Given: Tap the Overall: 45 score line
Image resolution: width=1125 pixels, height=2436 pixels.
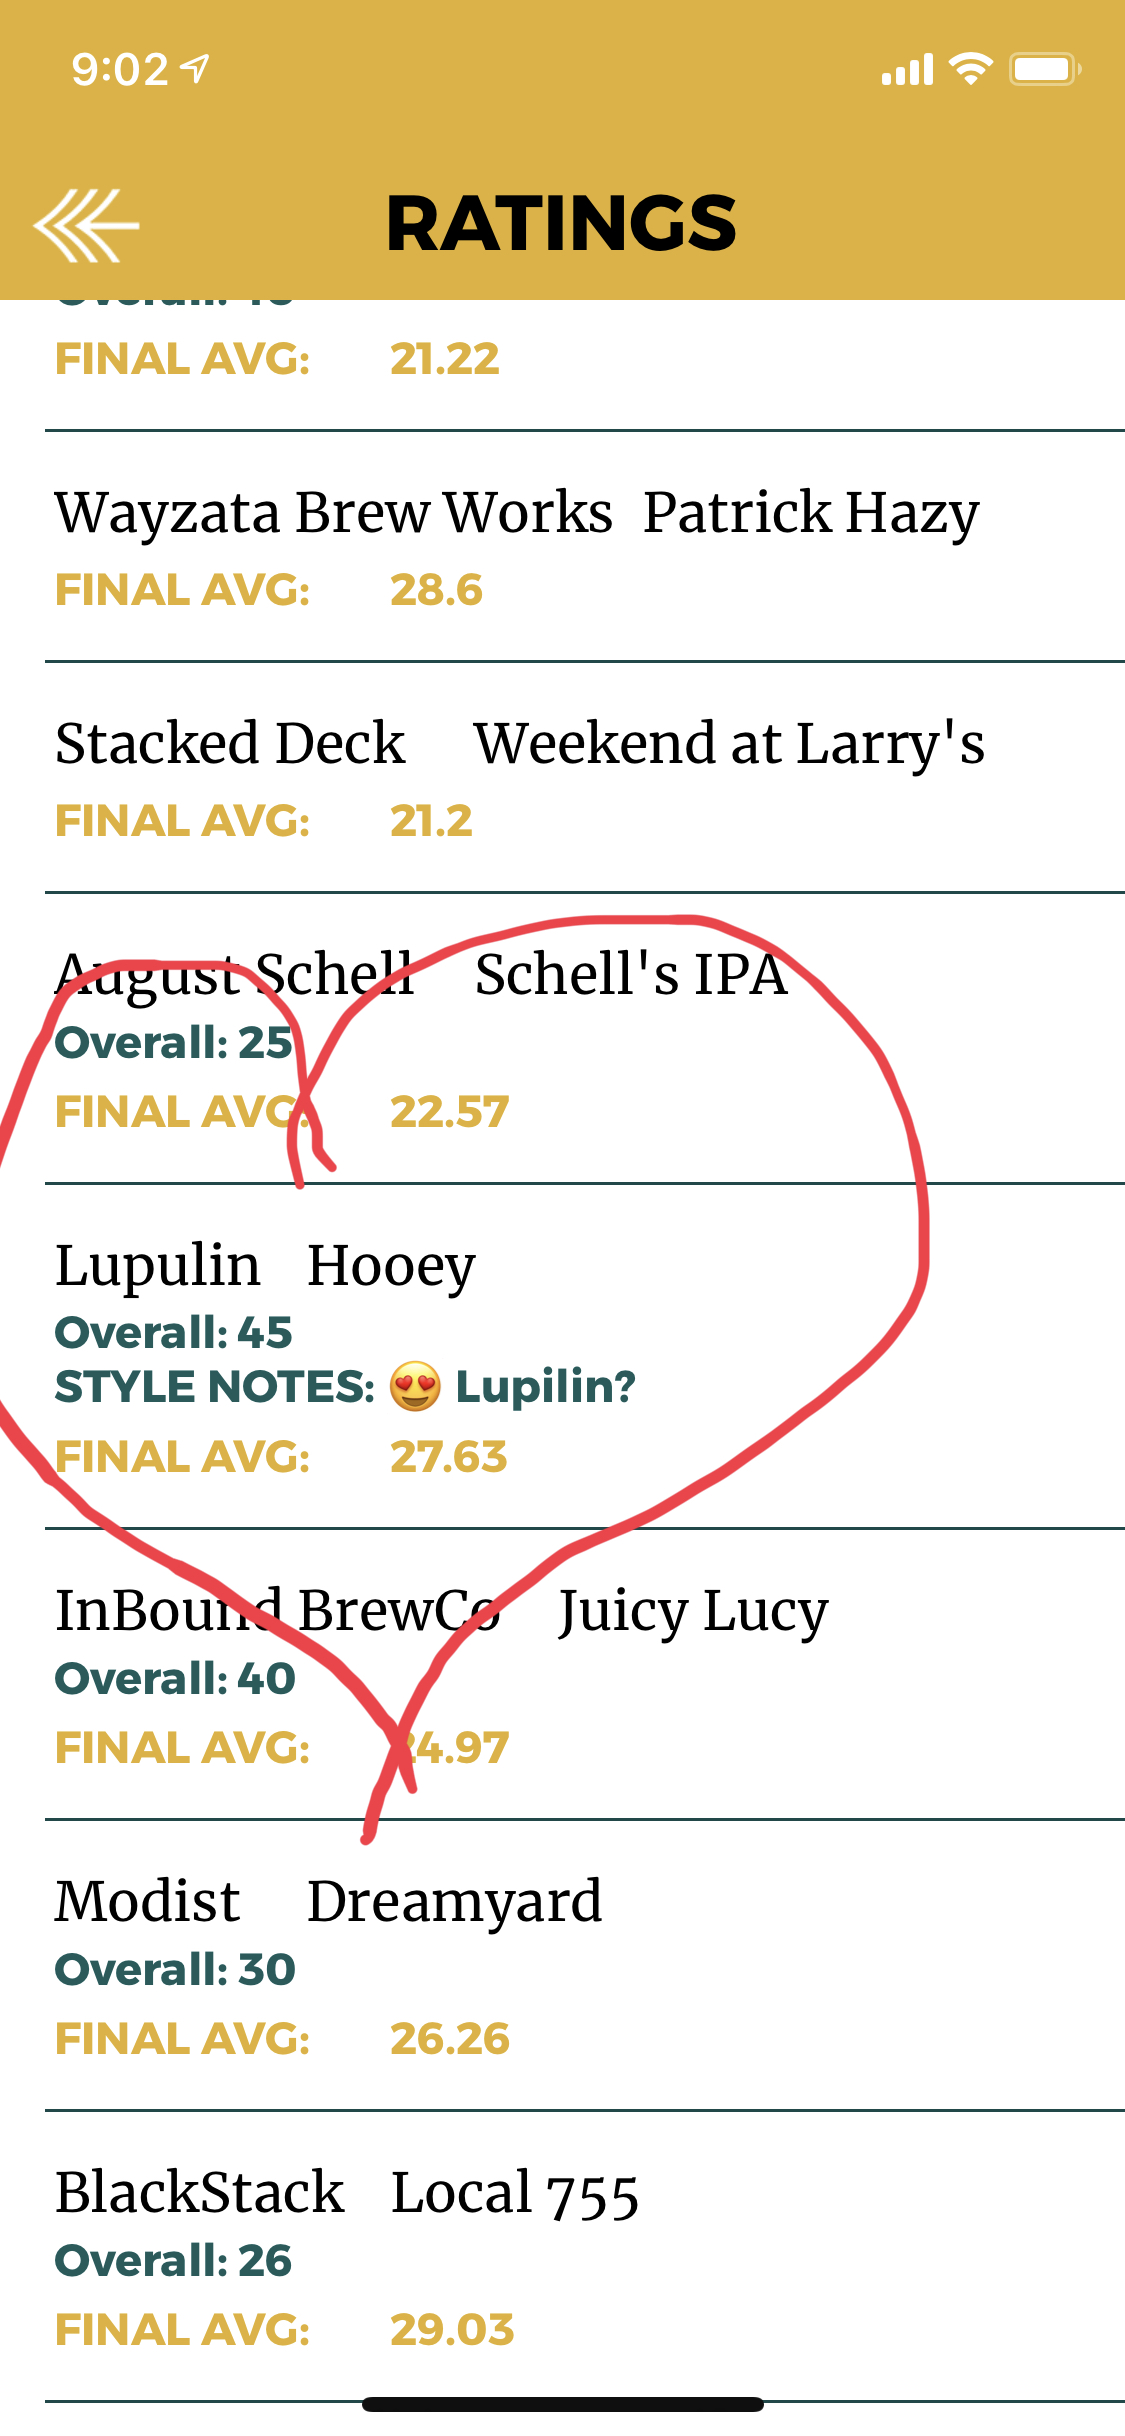Looking at the screenshot, I should [x=174, y=1332].
